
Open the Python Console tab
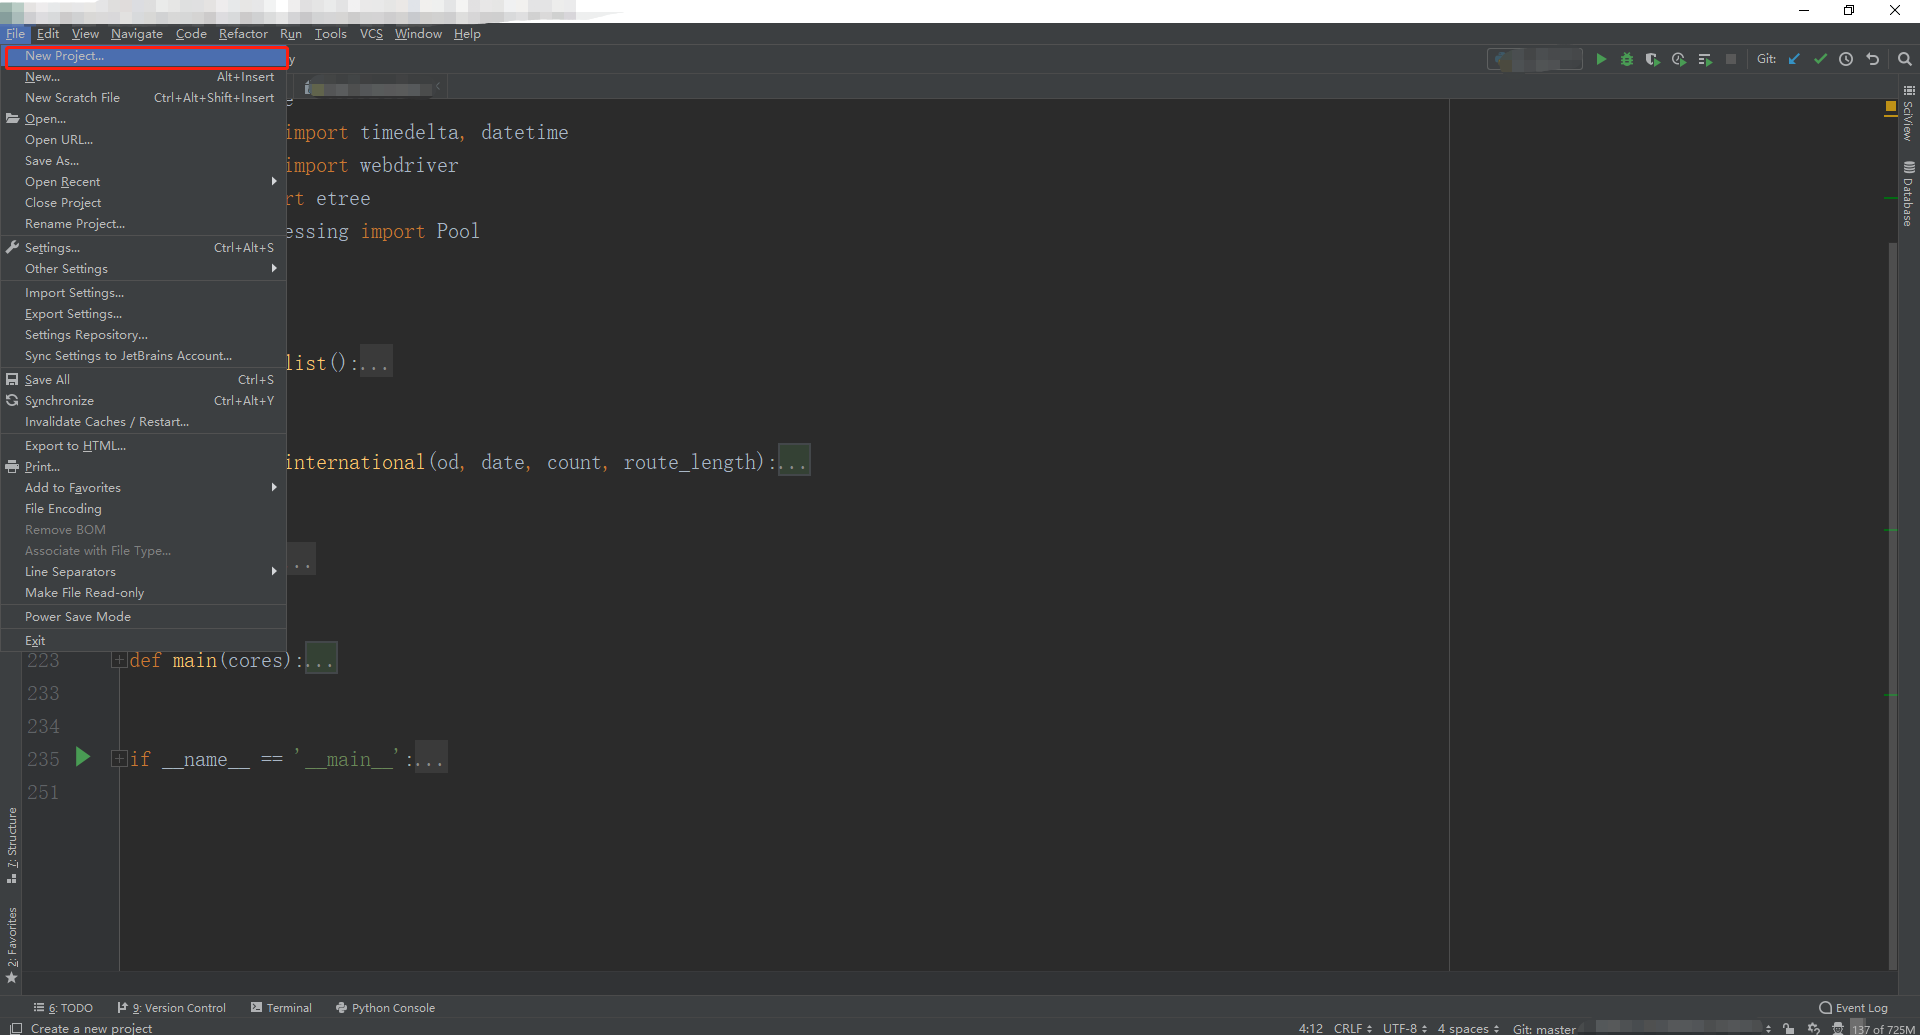tap(386, 1008)
